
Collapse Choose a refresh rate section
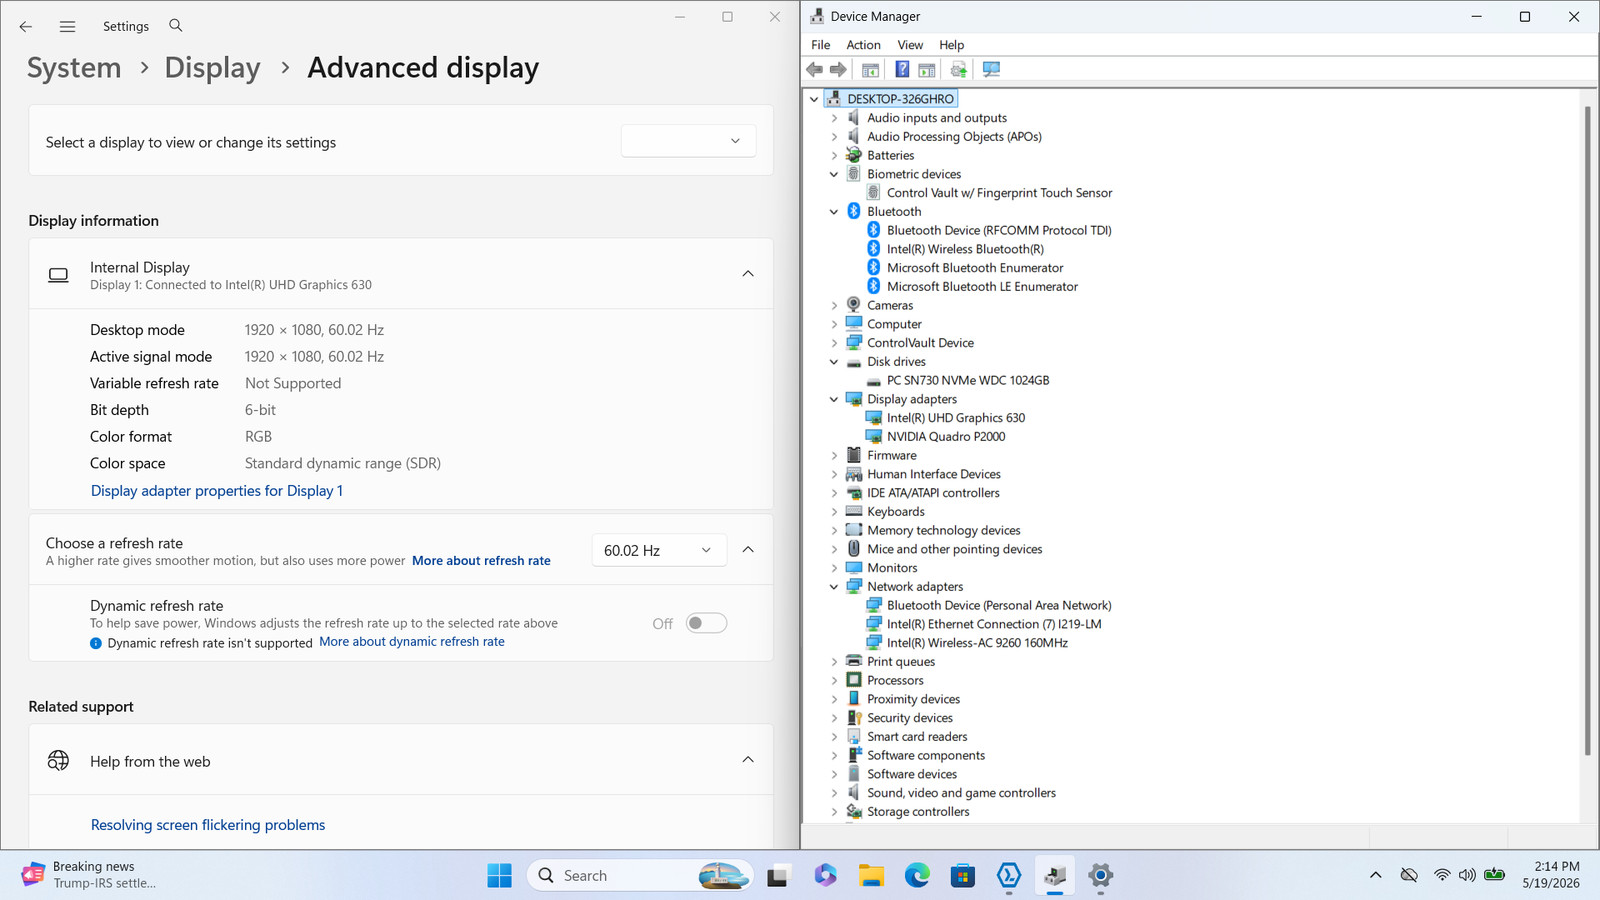[x=748, y=549]
